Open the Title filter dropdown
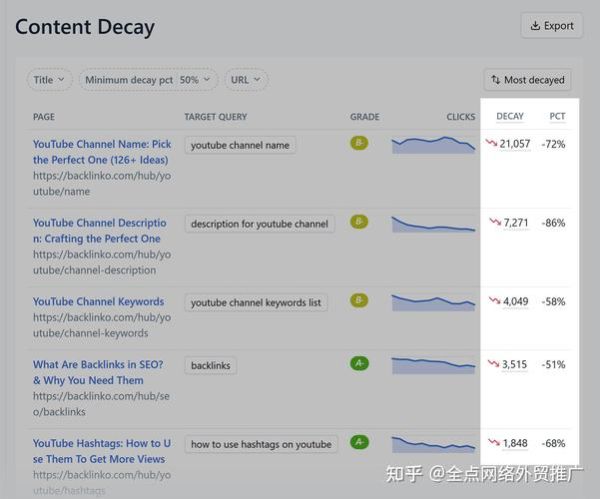Viewport: 600px width, 499px height. click(50, 79)
